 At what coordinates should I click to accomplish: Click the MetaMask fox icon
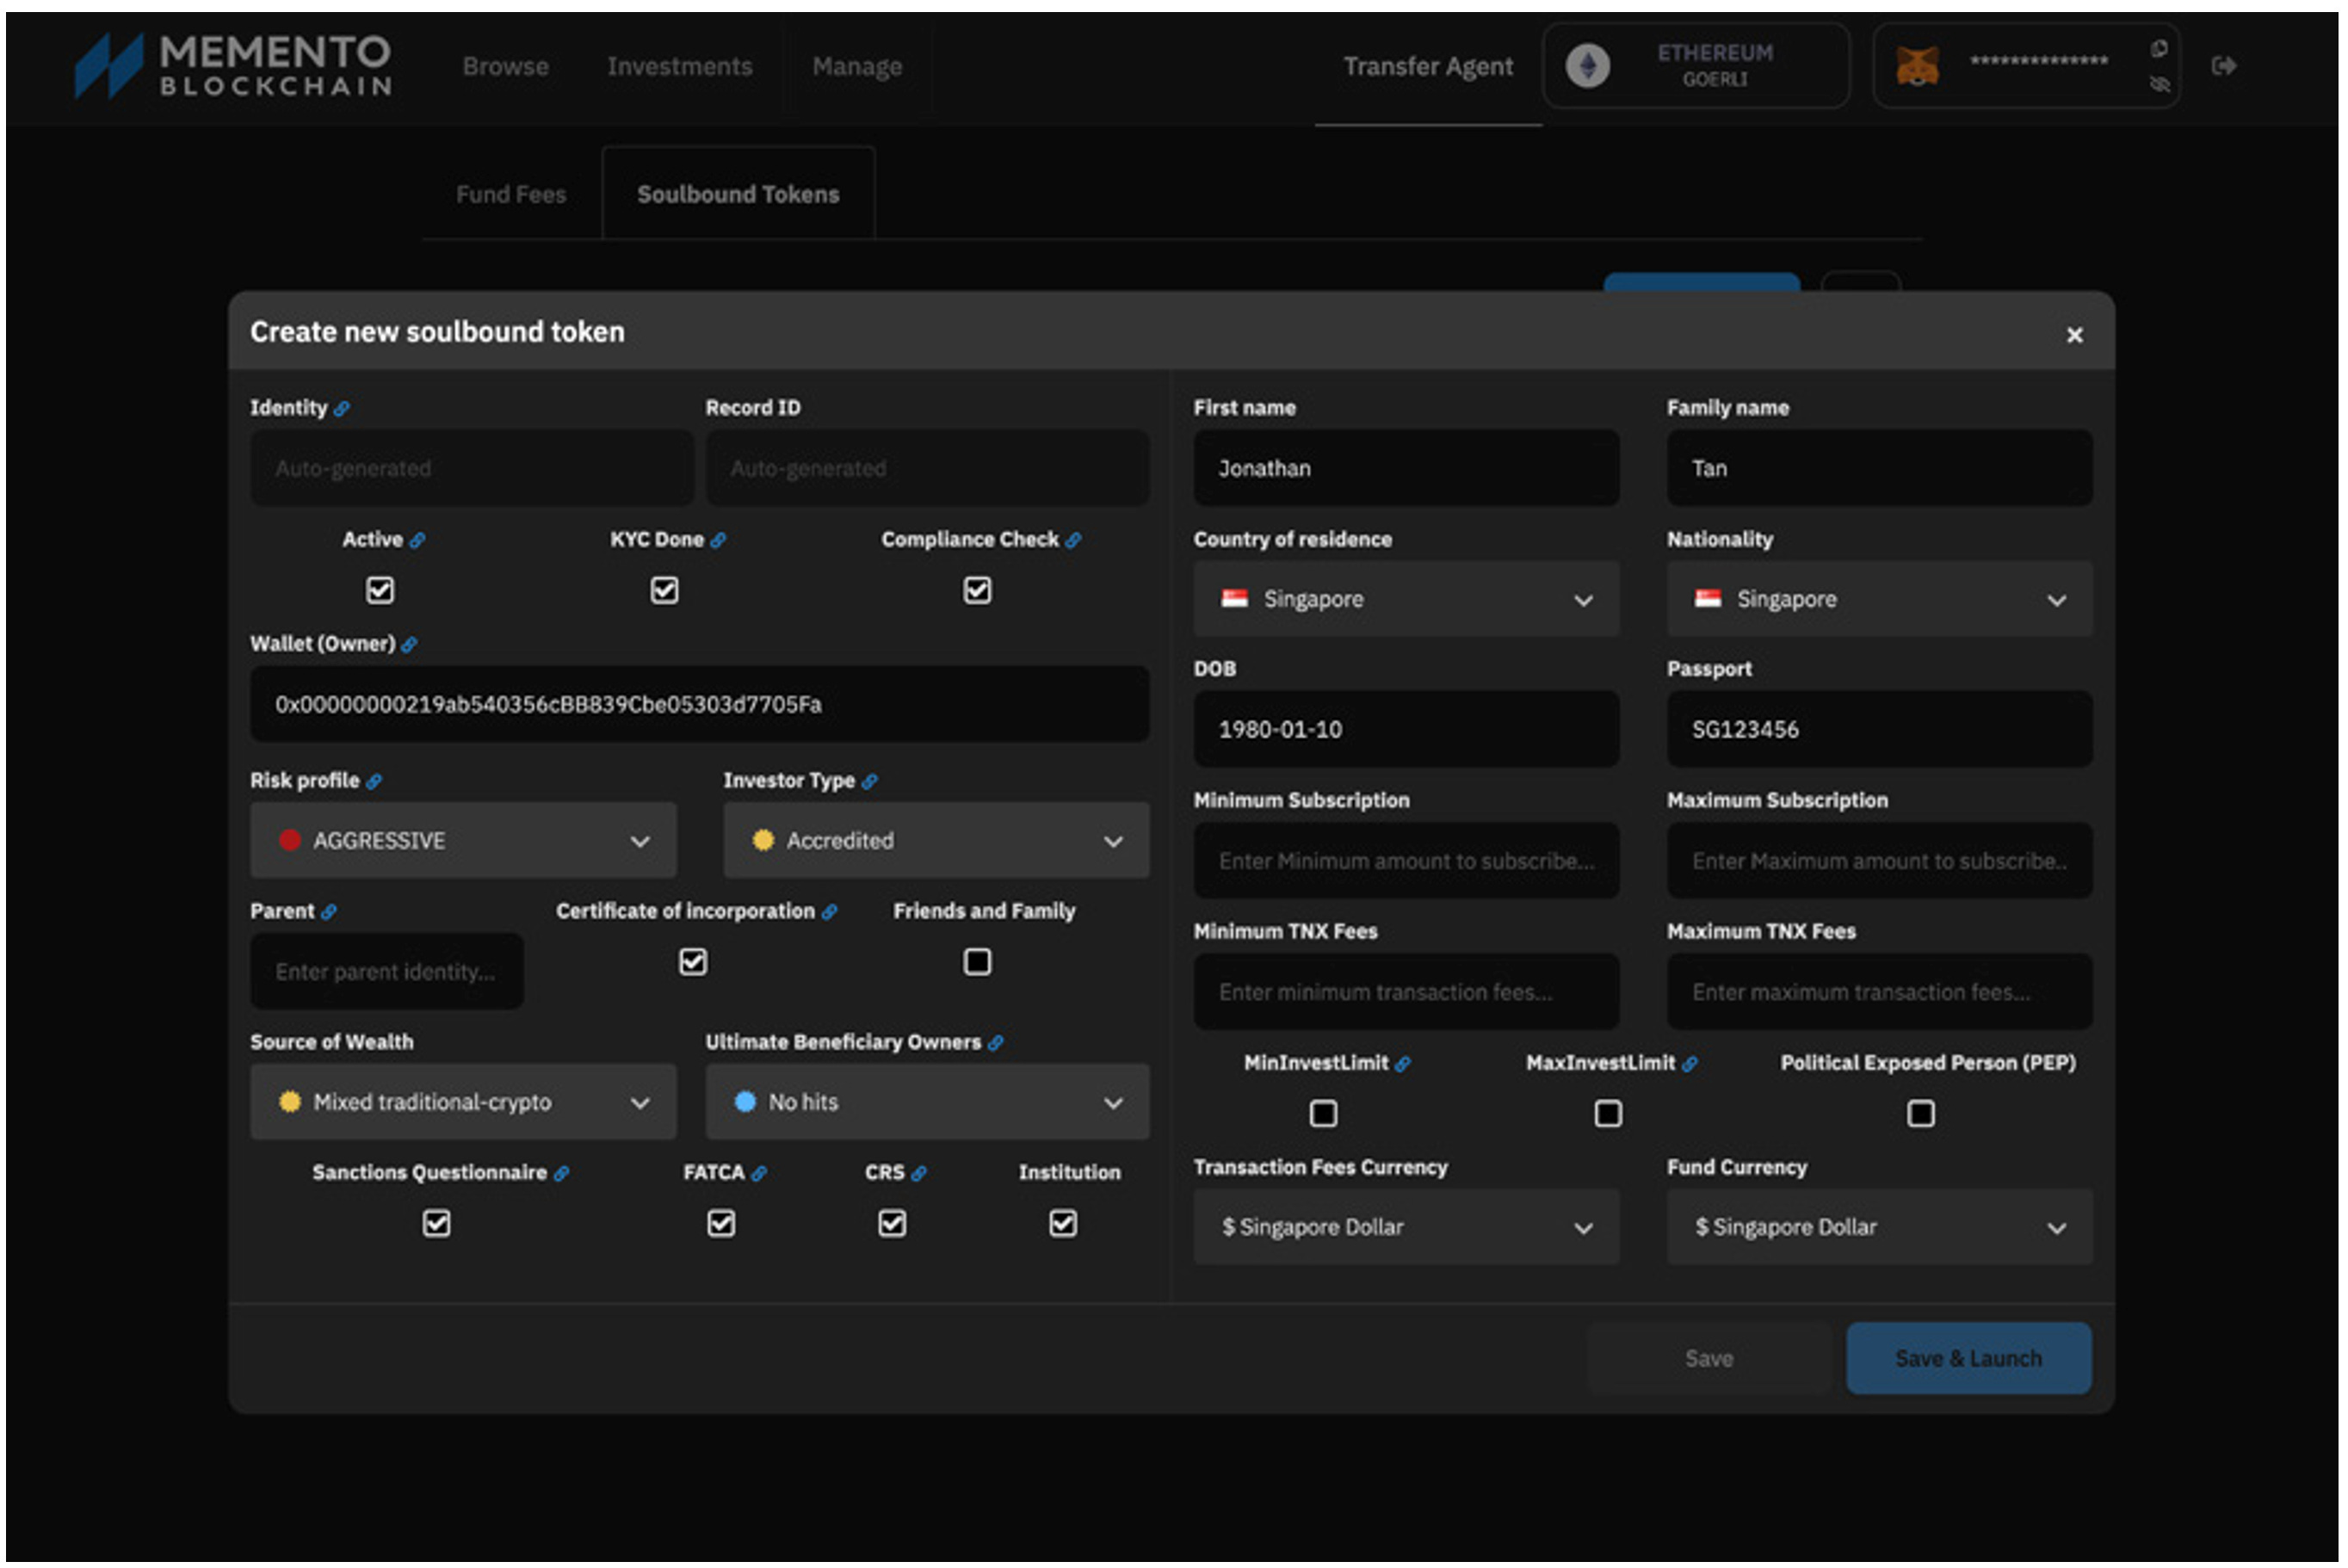click(1917, 66)
